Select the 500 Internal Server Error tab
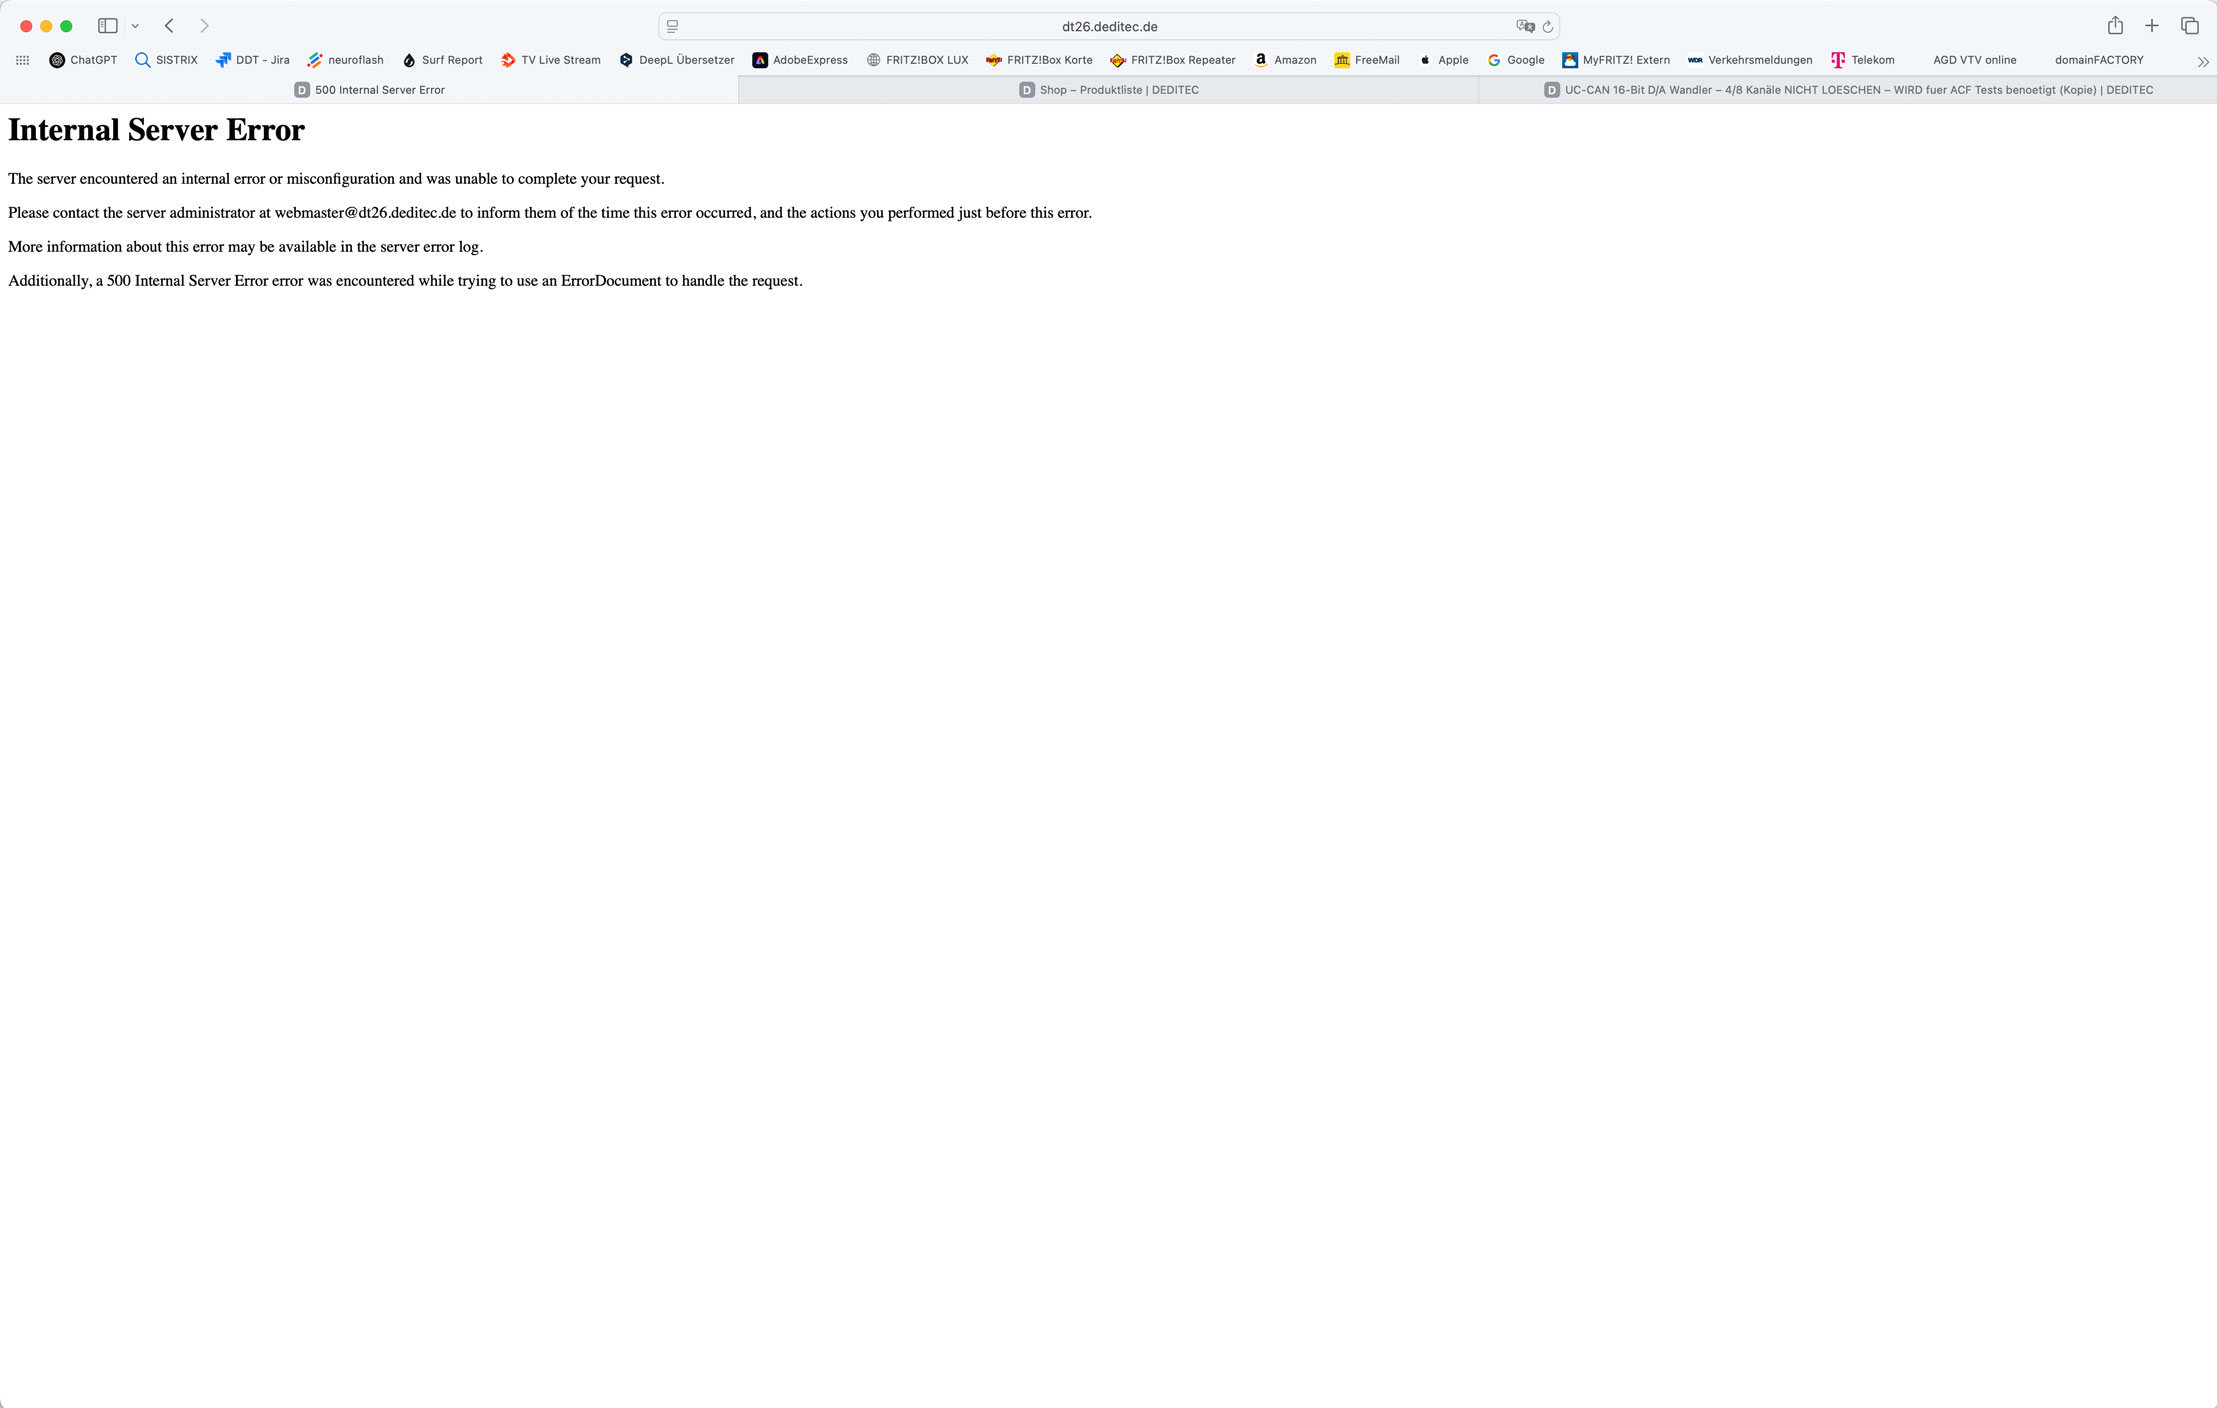Viewport: 2217px width, 1408px height. click(369, 90)
